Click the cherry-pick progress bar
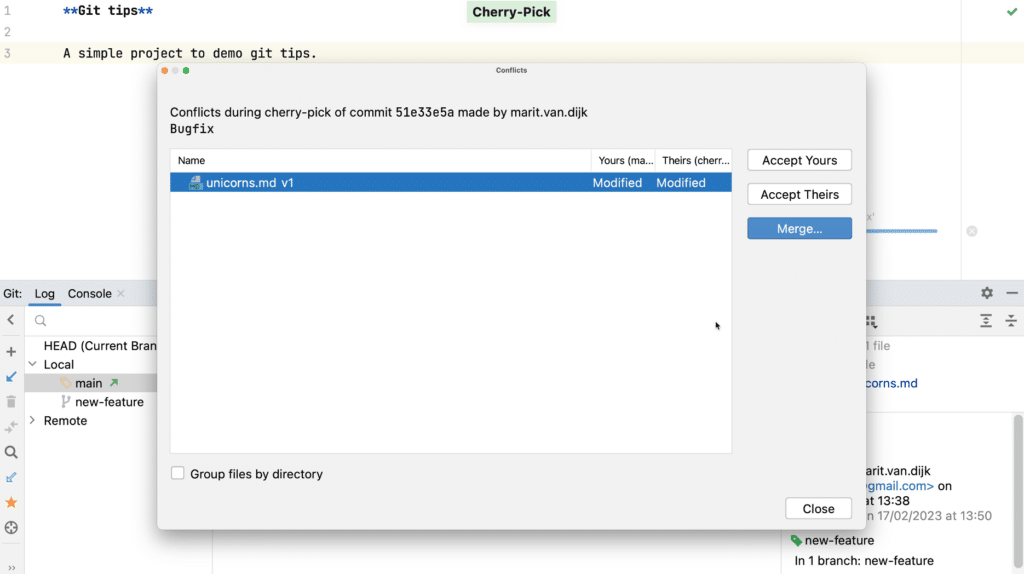 point(902,231)
